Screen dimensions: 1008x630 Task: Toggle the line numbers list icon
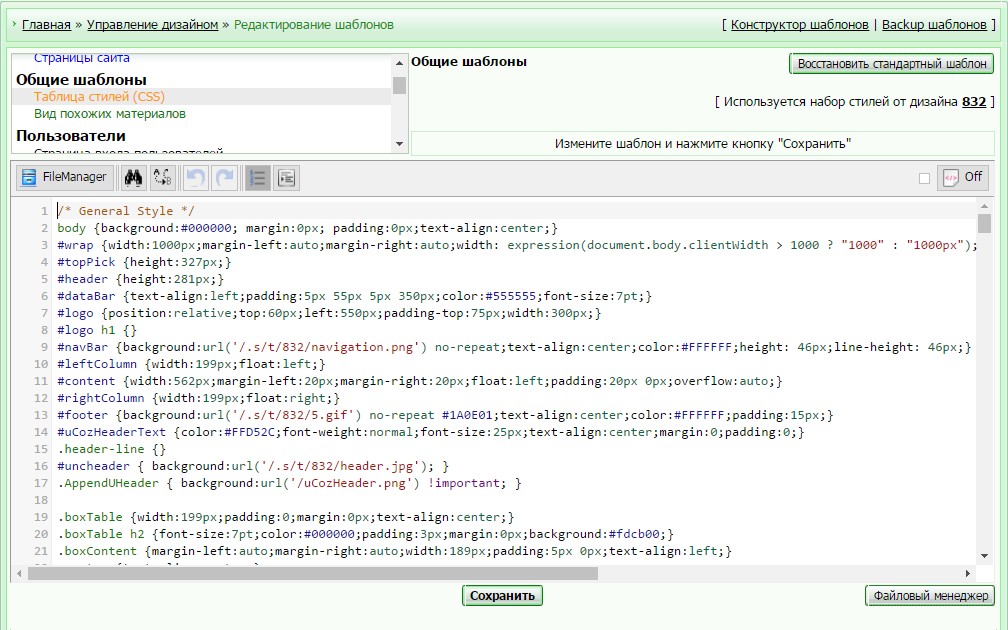click(257, 177)
